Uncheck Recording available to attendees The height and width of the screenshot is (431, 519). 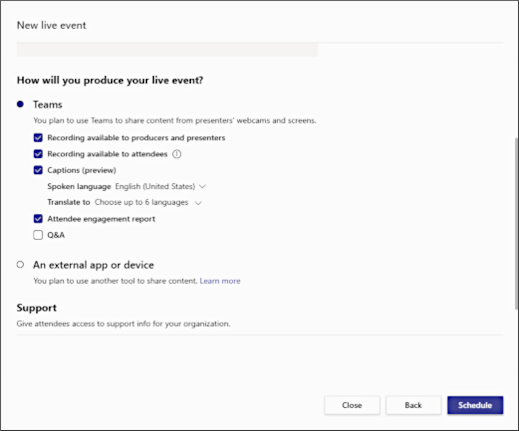tap(38, 154)
